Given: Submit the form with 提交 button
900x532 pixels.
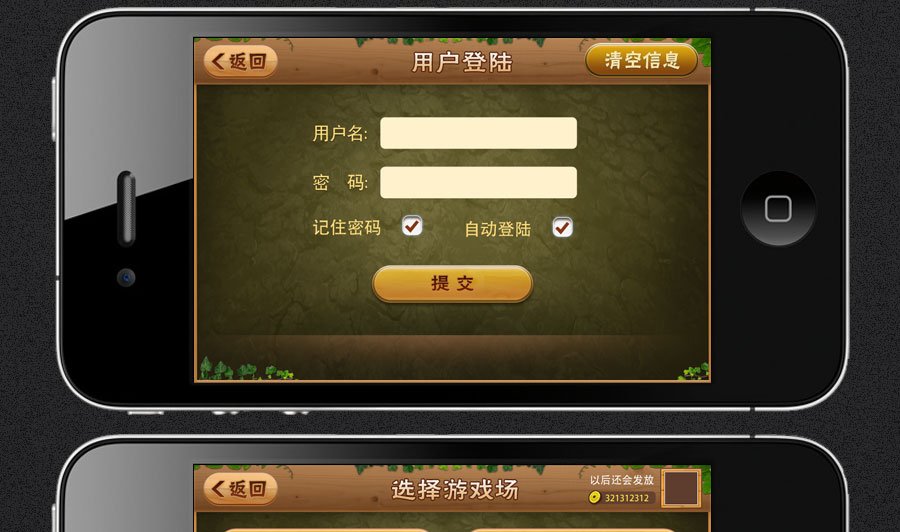Looking at the screenshot, I should [x=452, y=284].
